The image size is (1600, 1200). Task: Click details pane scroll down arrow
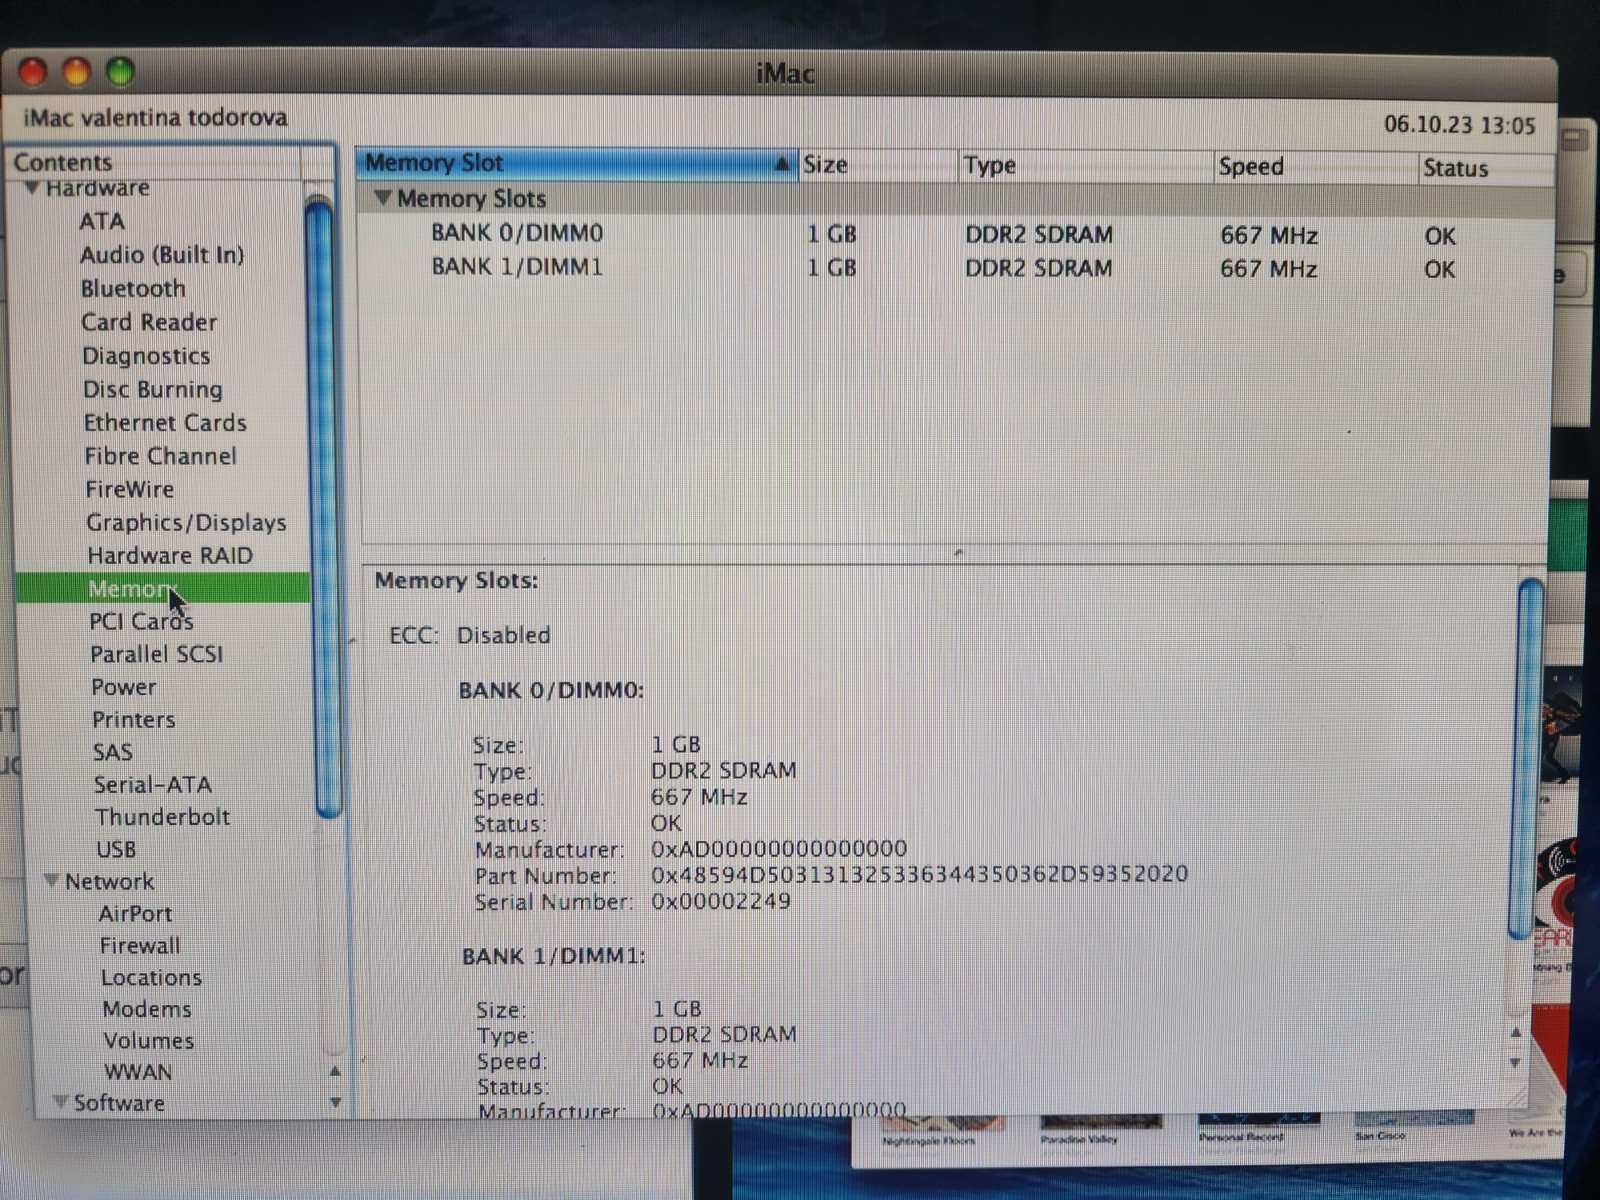pyautogui.click(x=1515, y=1063)
